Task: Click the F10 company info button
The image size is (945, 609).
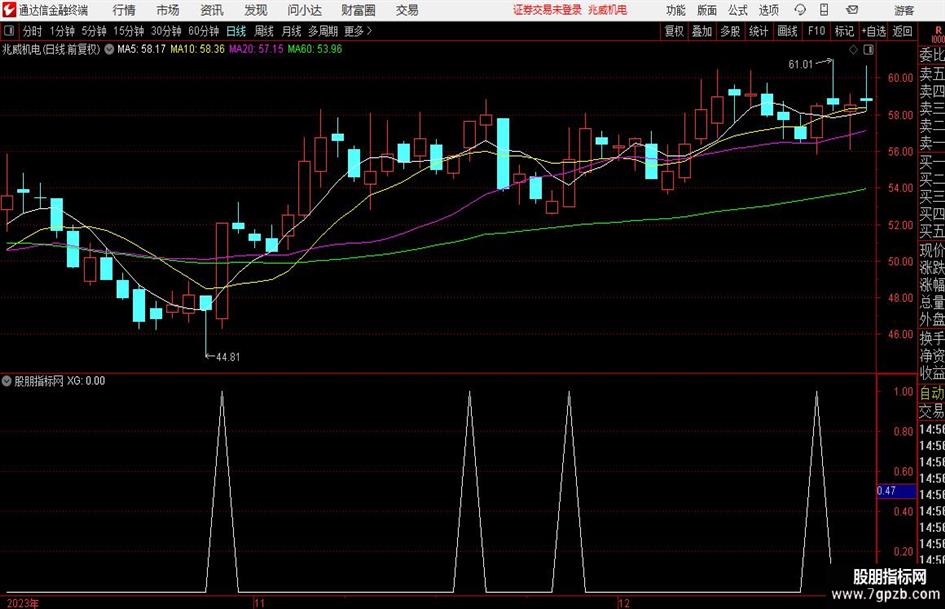Action: 816,31
